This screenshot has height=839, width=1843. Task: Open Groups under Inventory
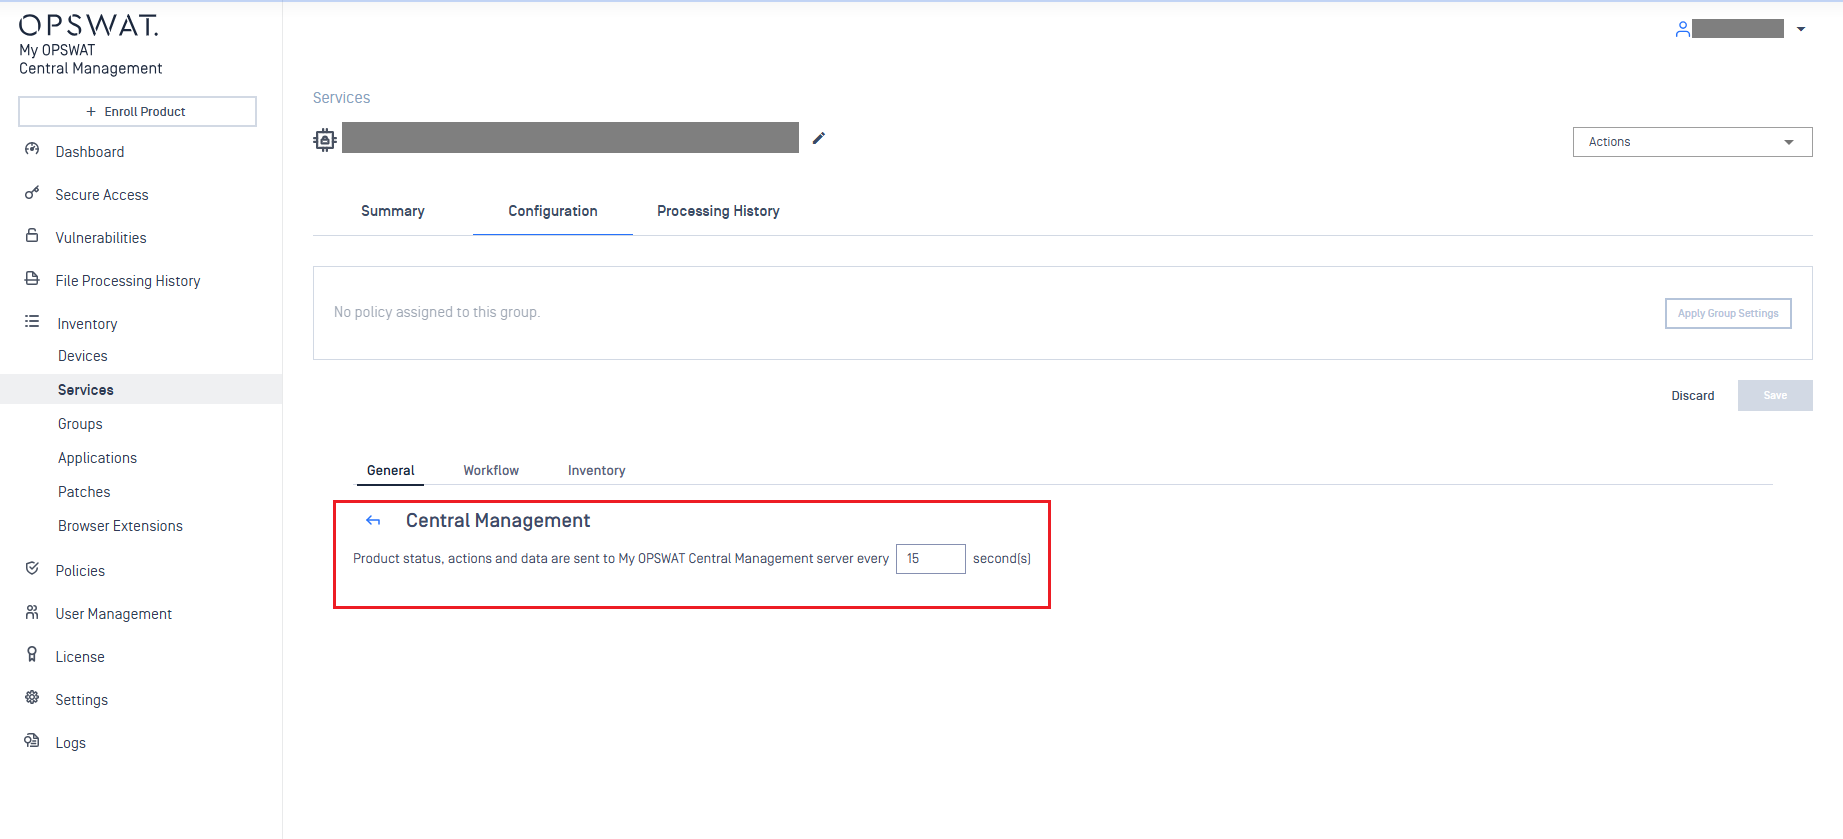coord(80,424)
